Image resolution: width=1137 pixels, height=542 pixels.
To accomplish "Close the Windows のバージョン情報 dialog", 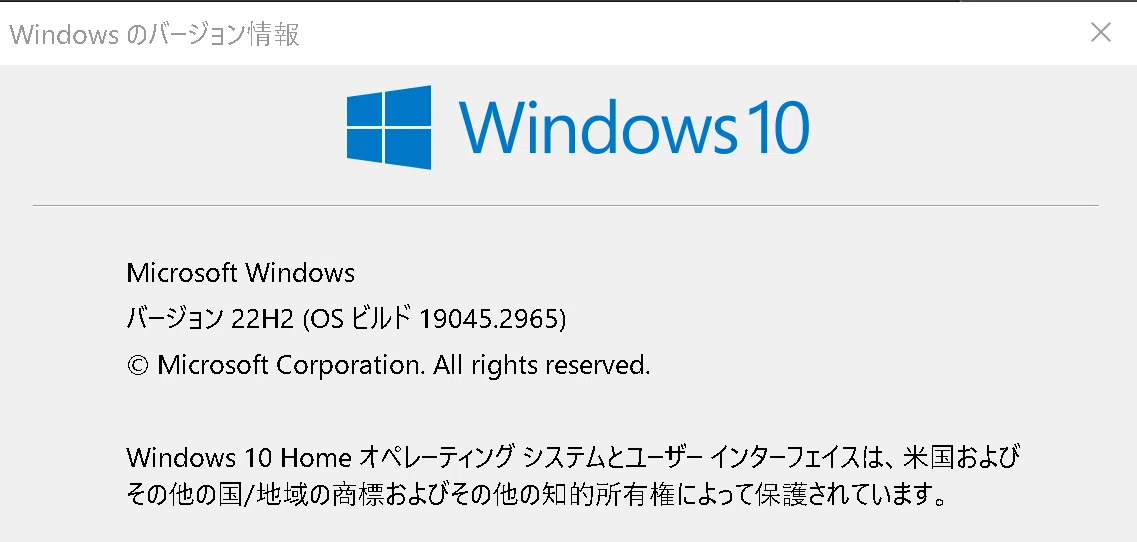I will click(1101, 33).
